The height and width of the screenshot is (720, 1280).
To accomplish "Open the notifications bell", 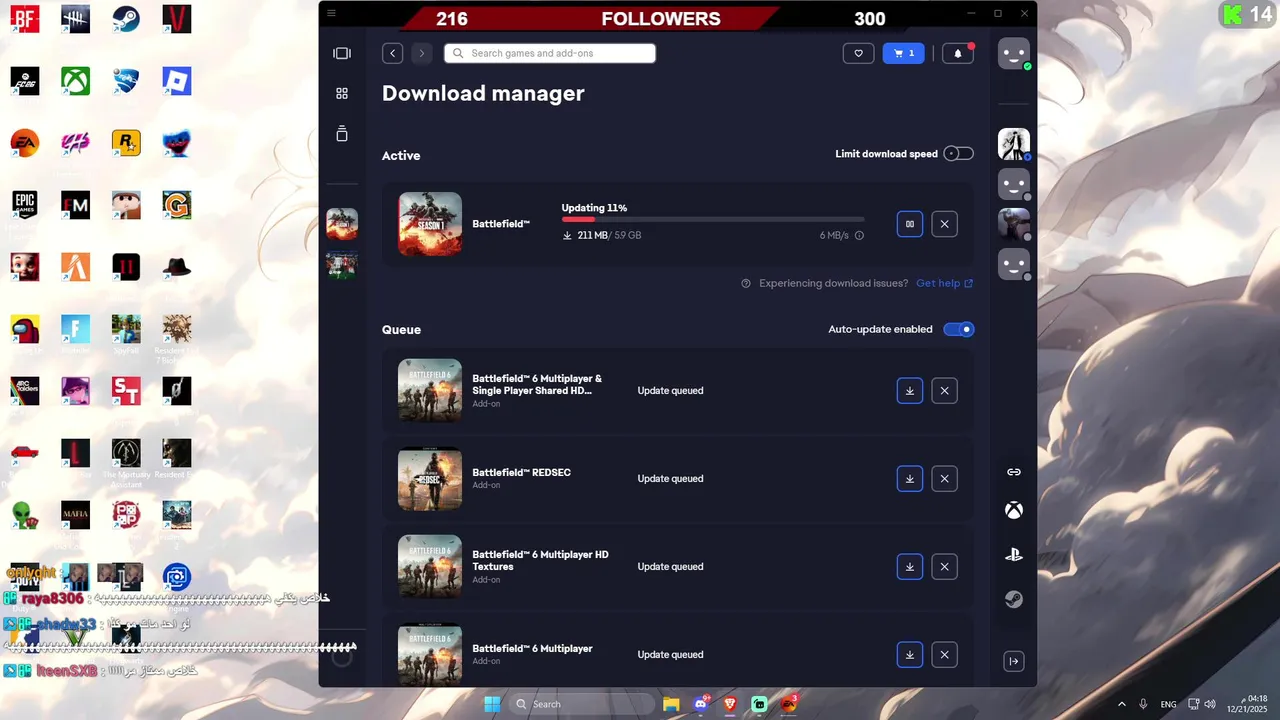I will (957, 54).
